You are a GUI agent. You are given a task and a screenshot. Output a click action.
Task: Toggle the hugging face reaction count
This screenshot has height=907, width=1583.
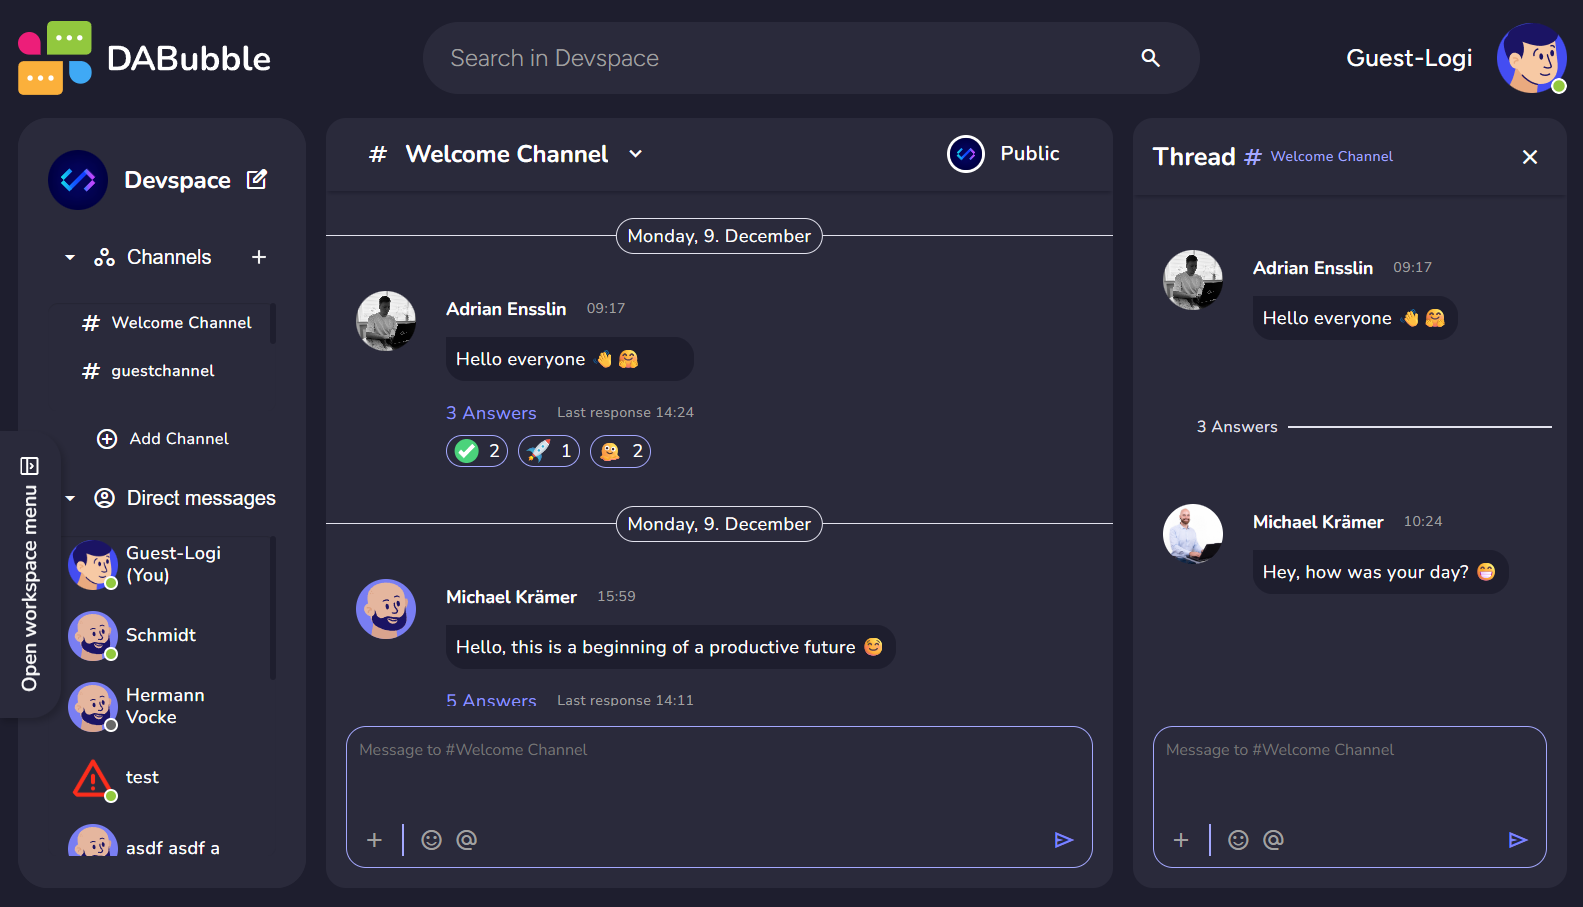click(620, 451)
